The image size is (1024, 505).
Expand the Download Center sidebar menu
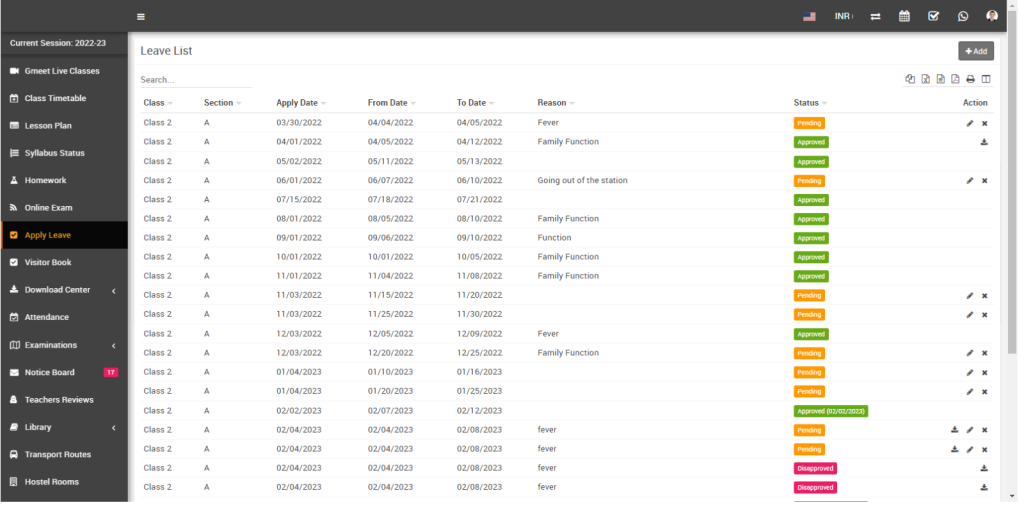coord(64,290)
